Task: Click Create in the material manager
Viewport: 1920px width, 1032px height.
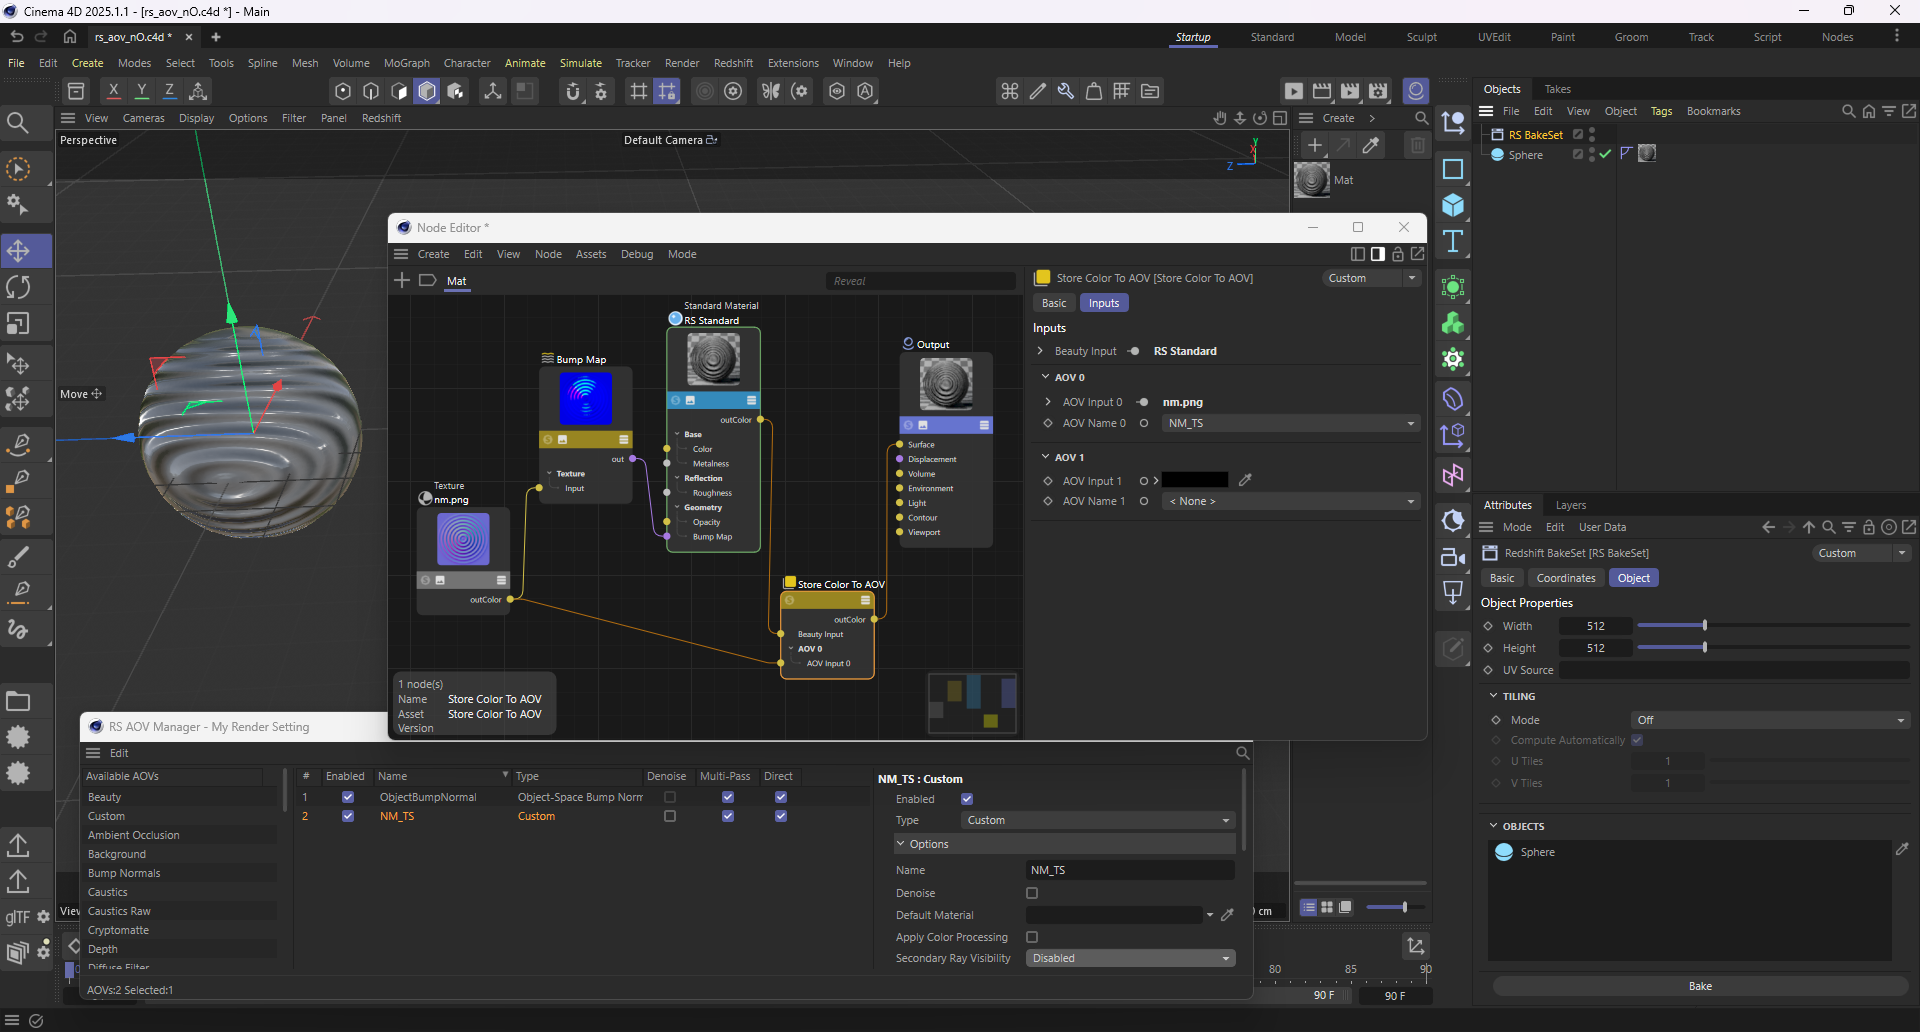Action: pos(1338,118)
